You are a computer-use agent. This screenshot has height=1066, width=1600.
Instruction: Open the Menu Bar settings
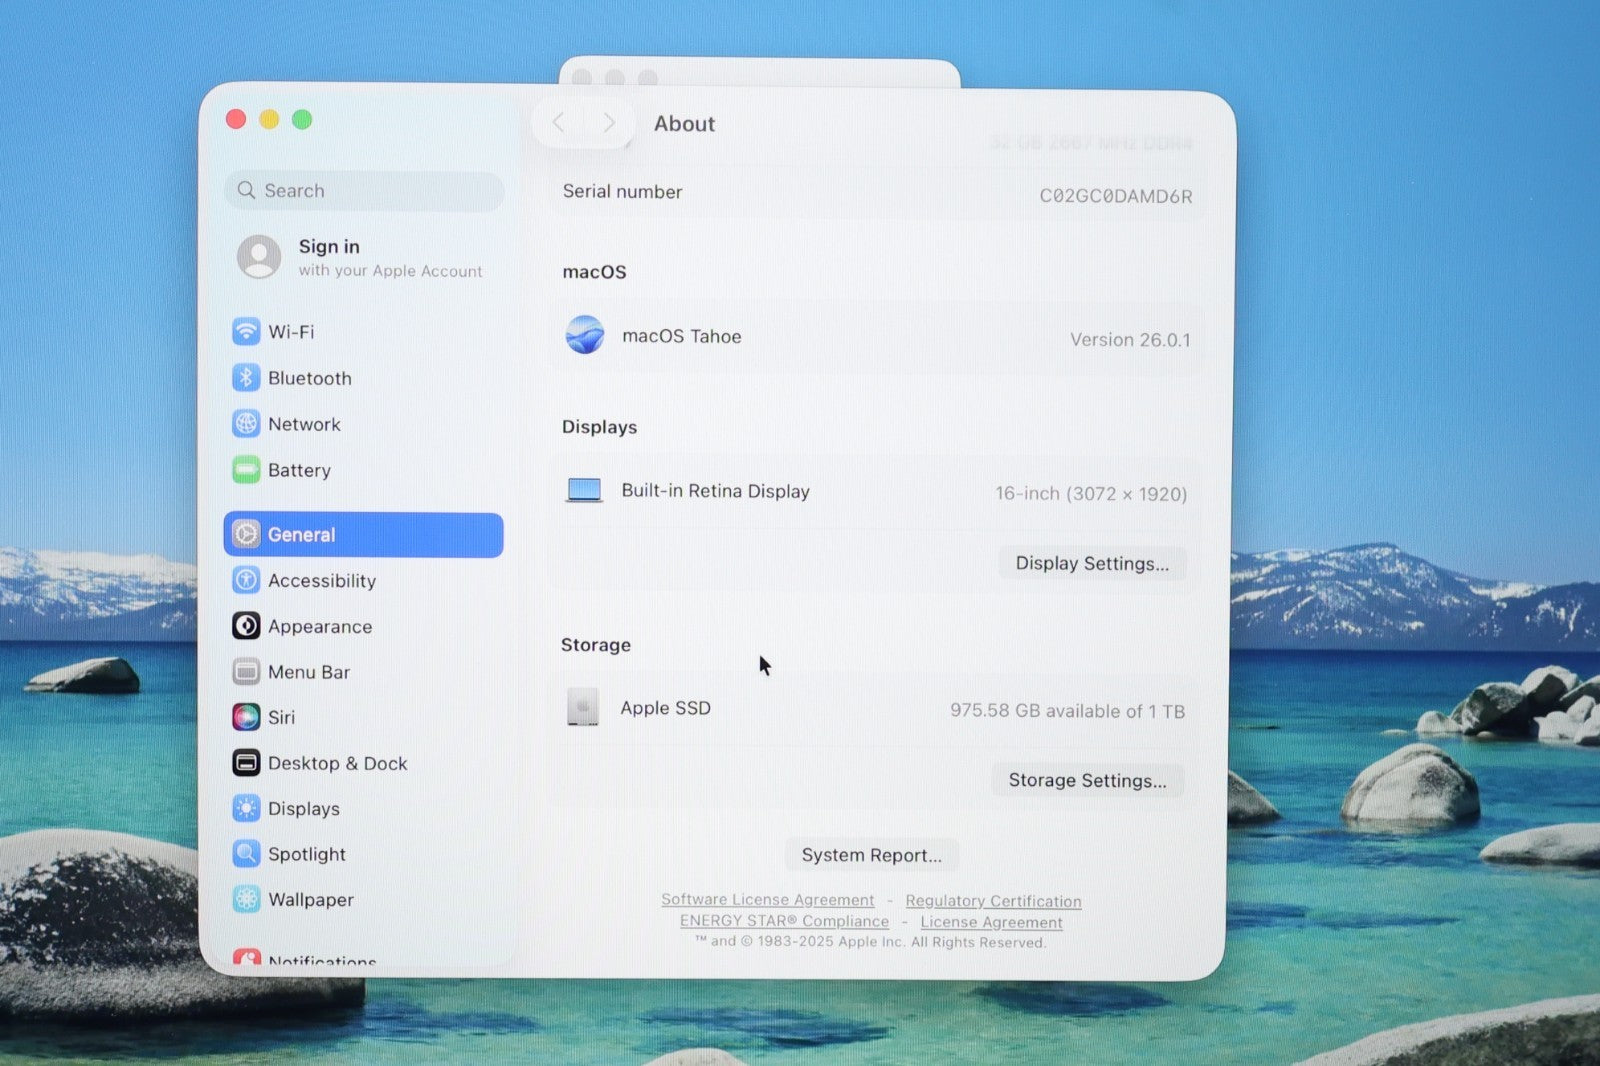[x=308, y=672]
